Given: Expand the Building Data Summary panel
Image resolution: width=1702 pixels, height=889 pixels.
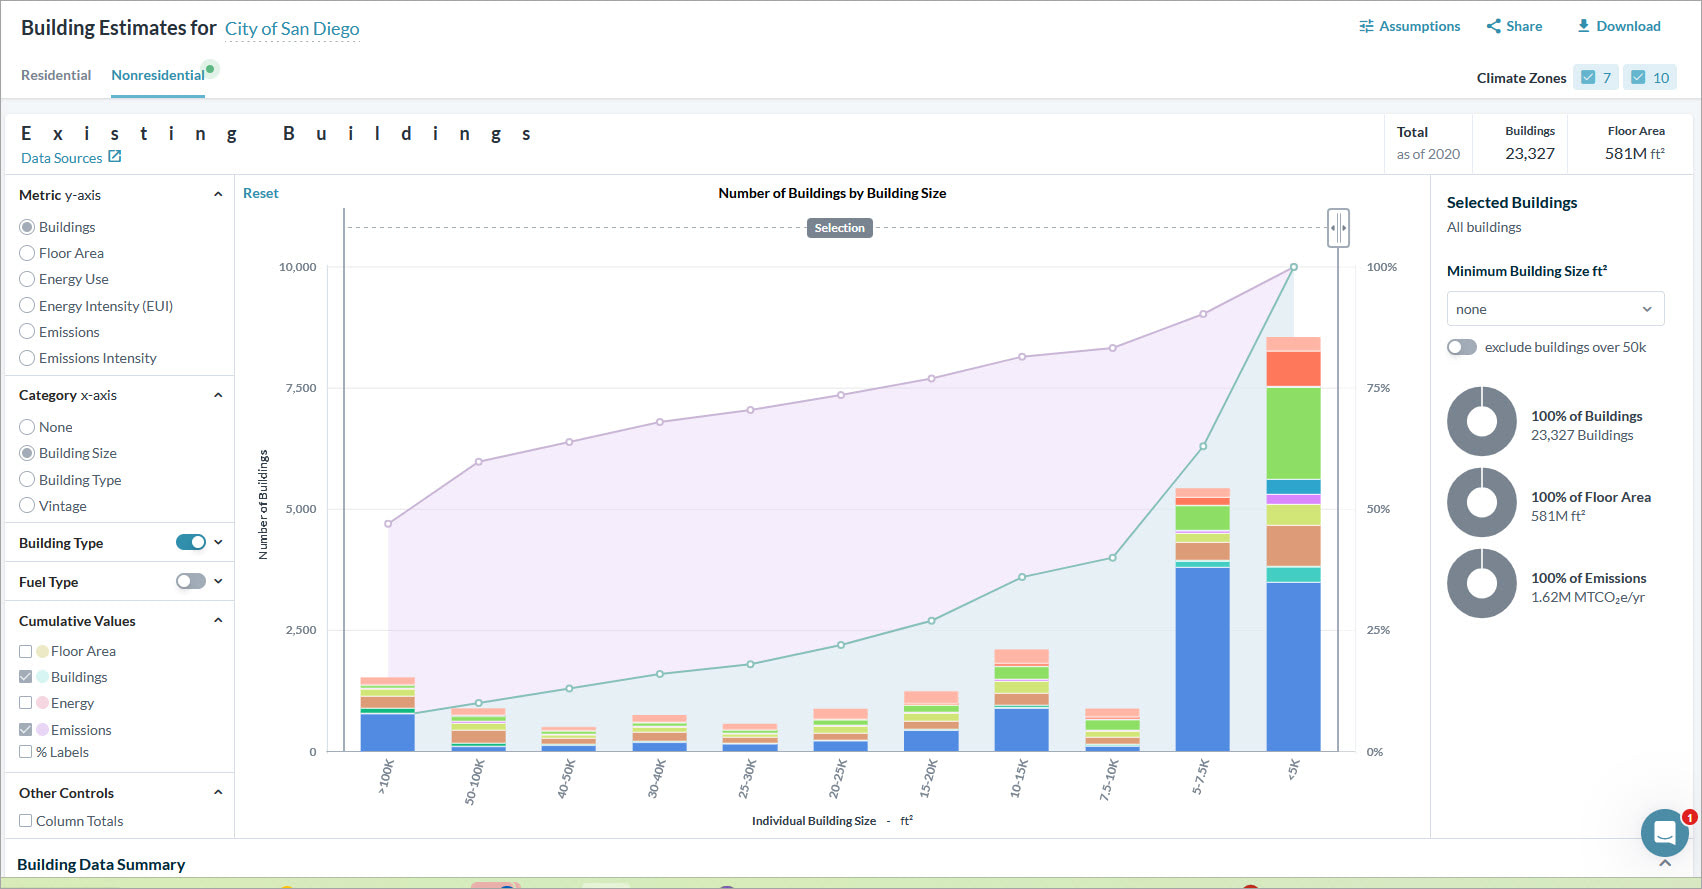Looking at the screenshot, I should point(1665,863).
